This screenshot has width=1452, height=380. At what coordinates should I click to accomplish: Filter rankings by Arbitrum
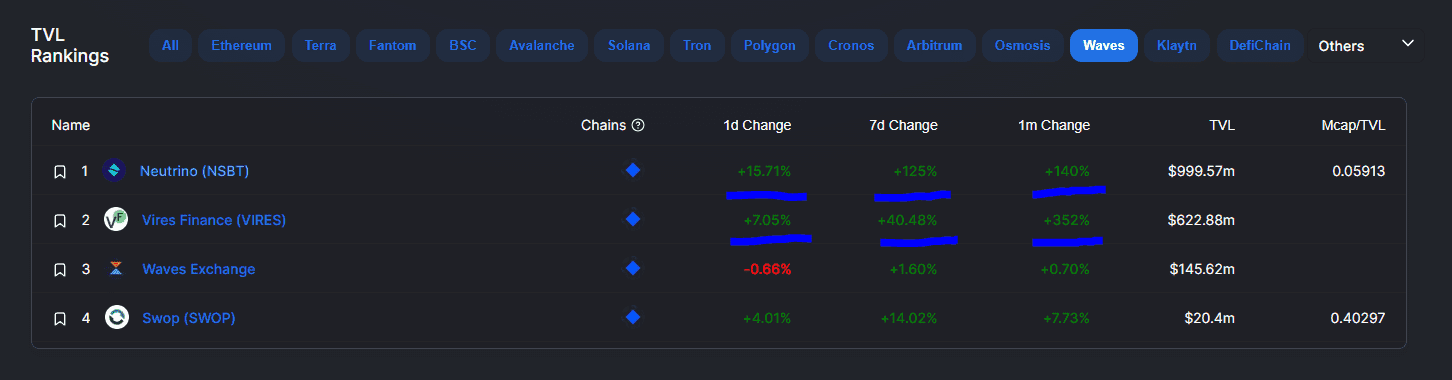(x=934, y=45)
